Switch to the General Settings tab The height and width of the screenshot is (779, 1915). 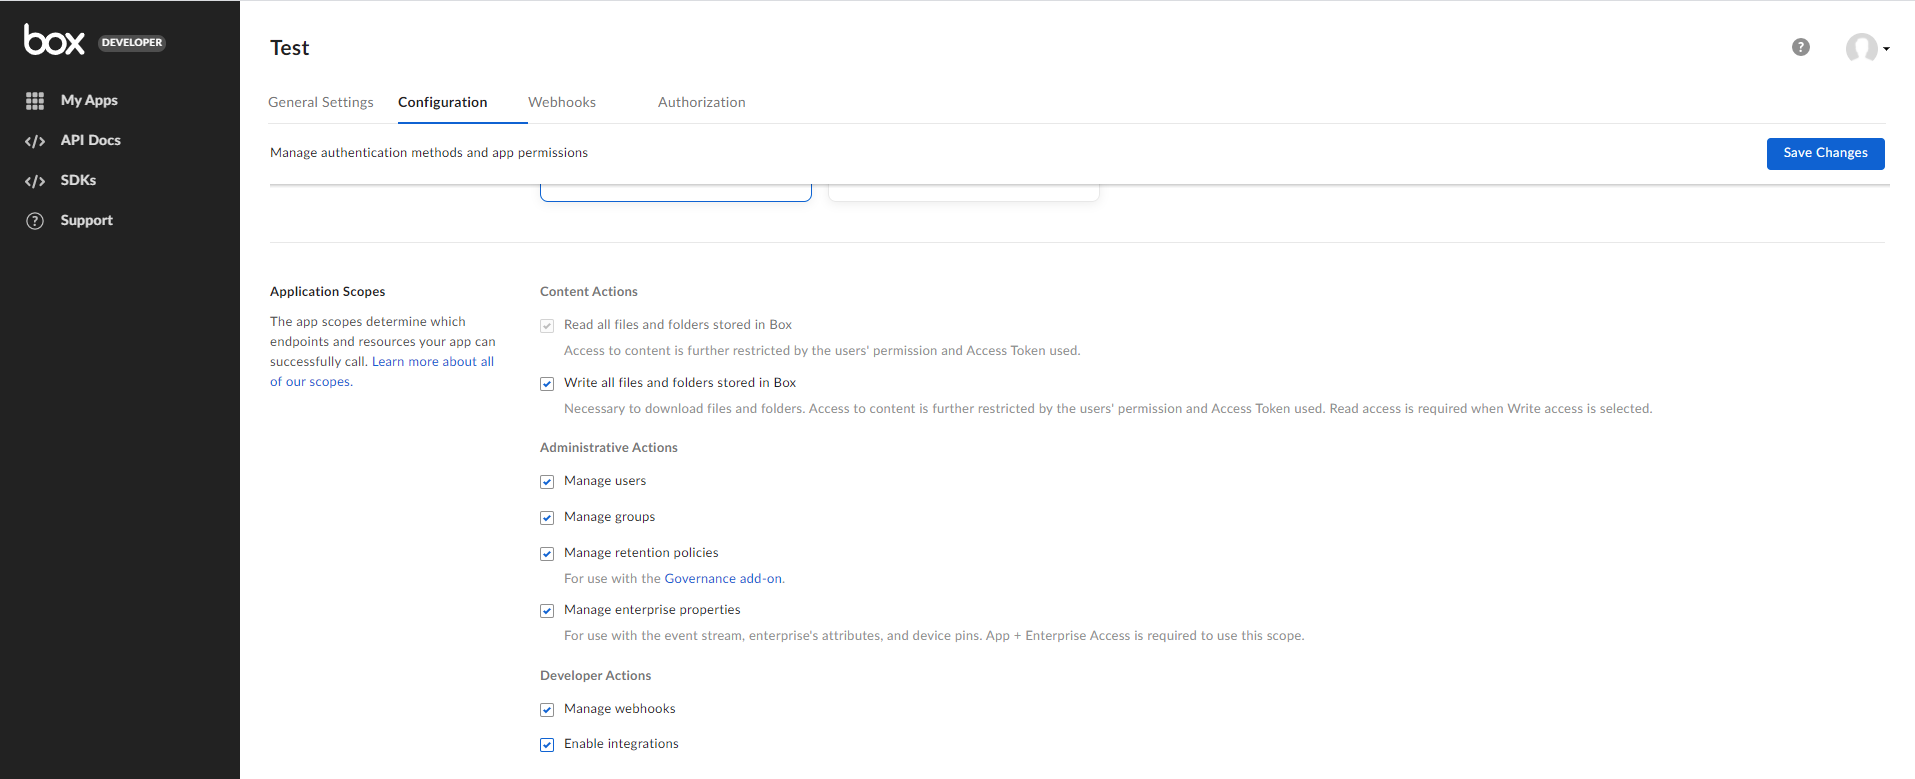pyautogui.click(x=320, y=102)
